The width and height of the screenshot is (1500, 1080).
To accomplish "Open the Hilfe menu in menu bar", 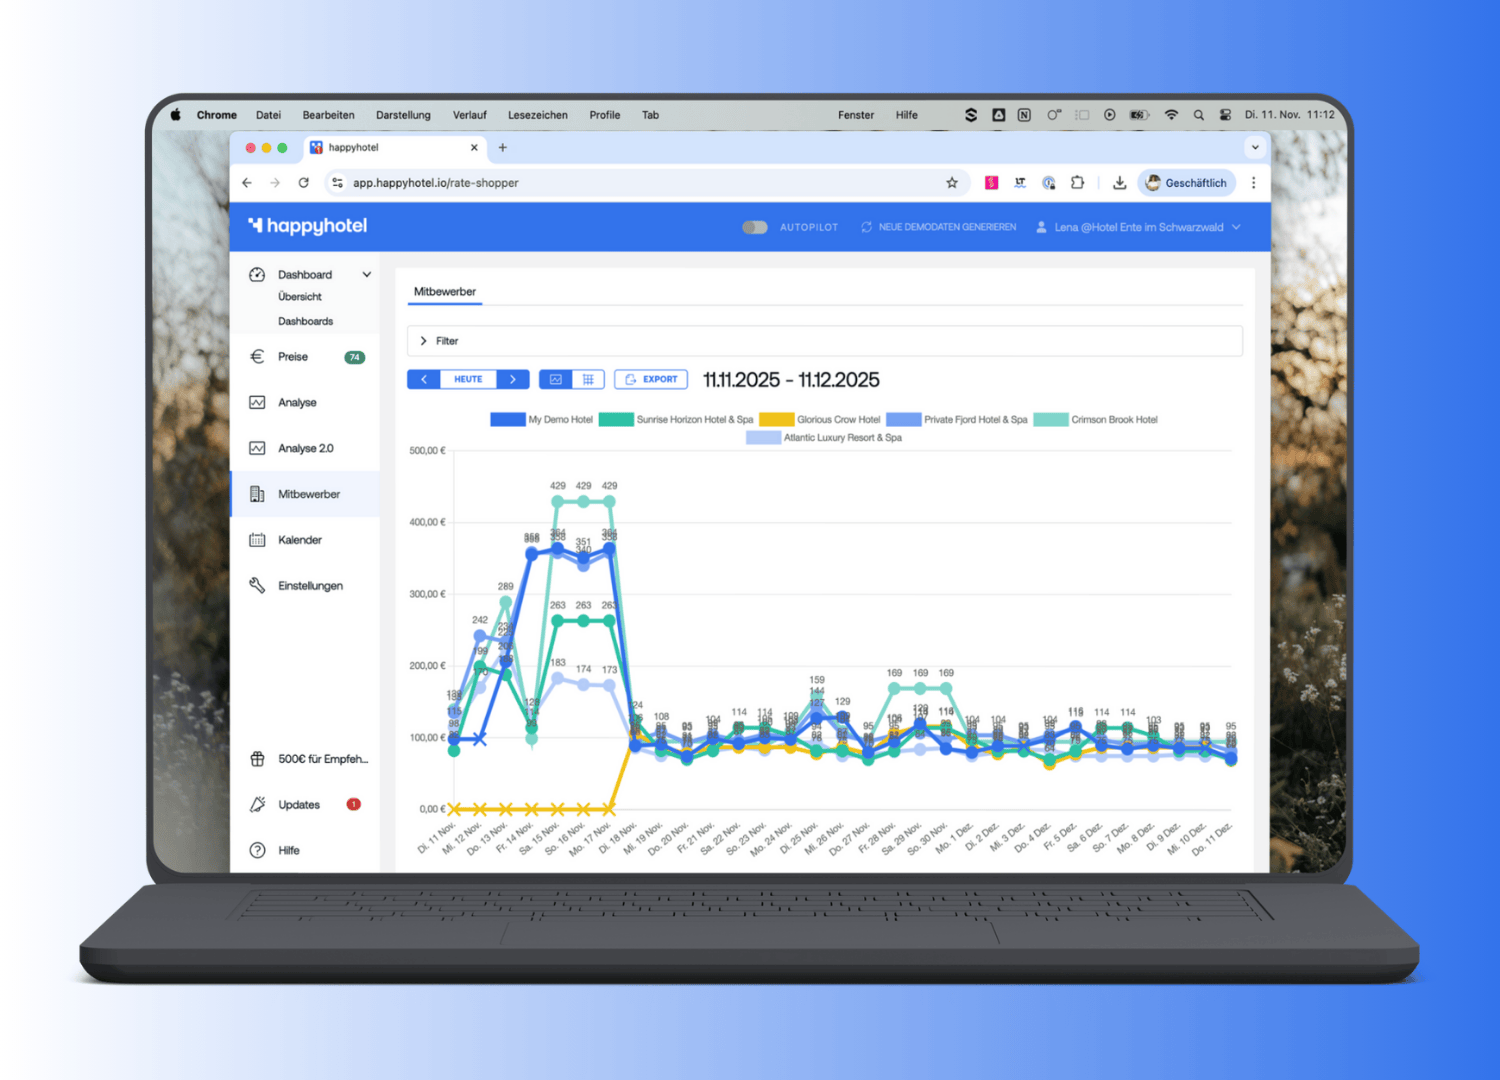I will point(907,115).
